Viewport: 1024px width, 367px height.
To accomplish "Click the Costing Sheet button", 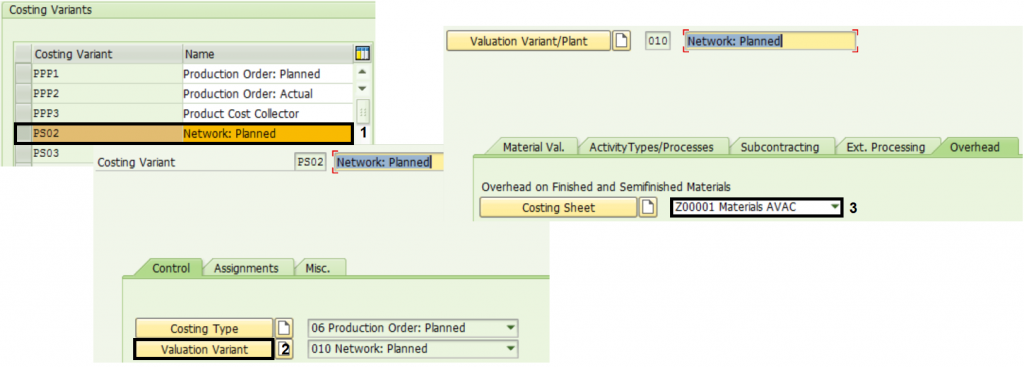I will pyautogui.click(x=558, y=208).
